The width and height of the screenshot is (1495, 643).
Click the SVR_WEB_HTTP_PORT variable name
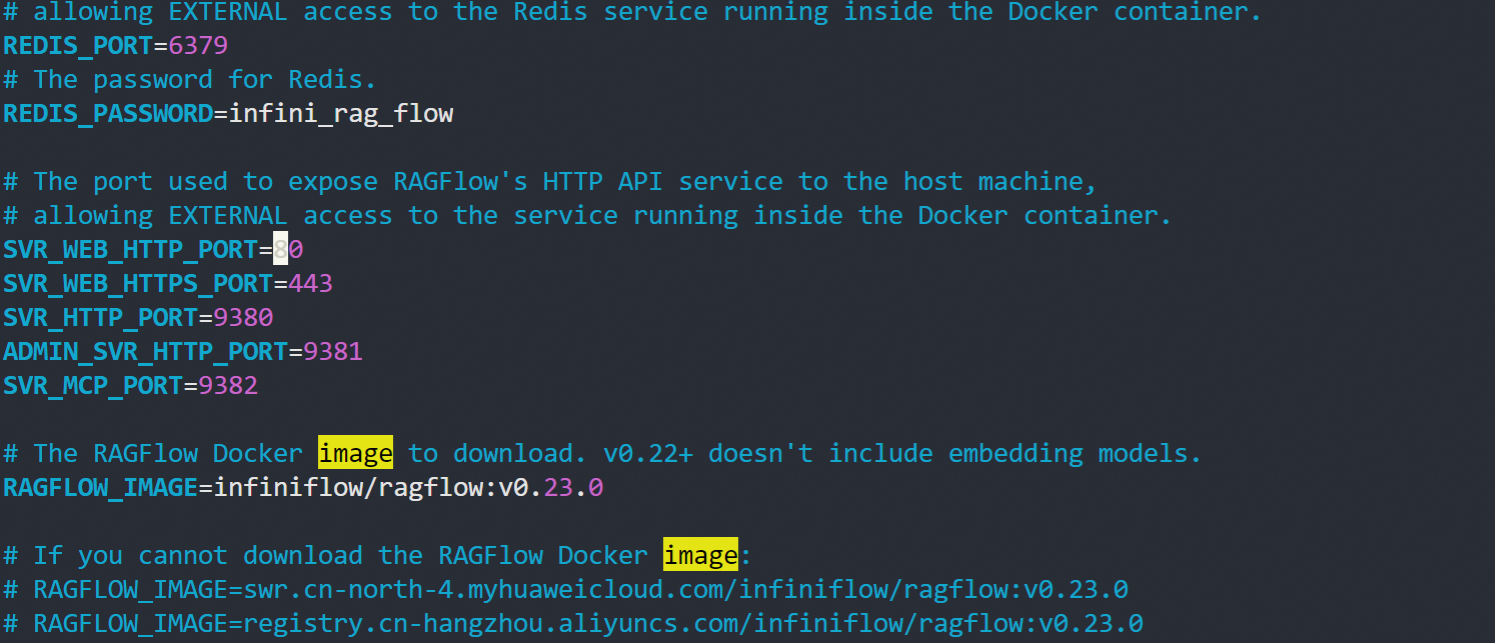[x=130, y=250]
